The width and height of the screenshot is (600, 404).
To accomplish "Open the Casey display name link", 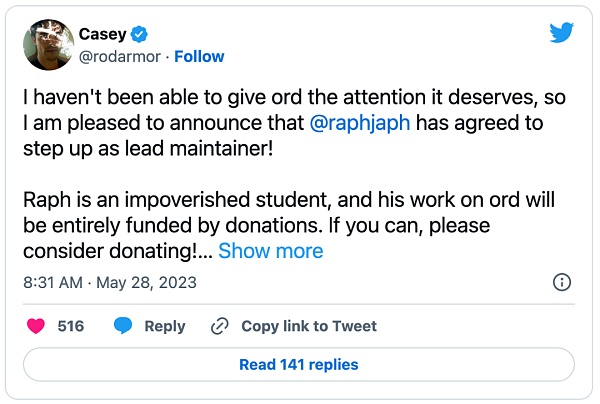I will [102, 35].
